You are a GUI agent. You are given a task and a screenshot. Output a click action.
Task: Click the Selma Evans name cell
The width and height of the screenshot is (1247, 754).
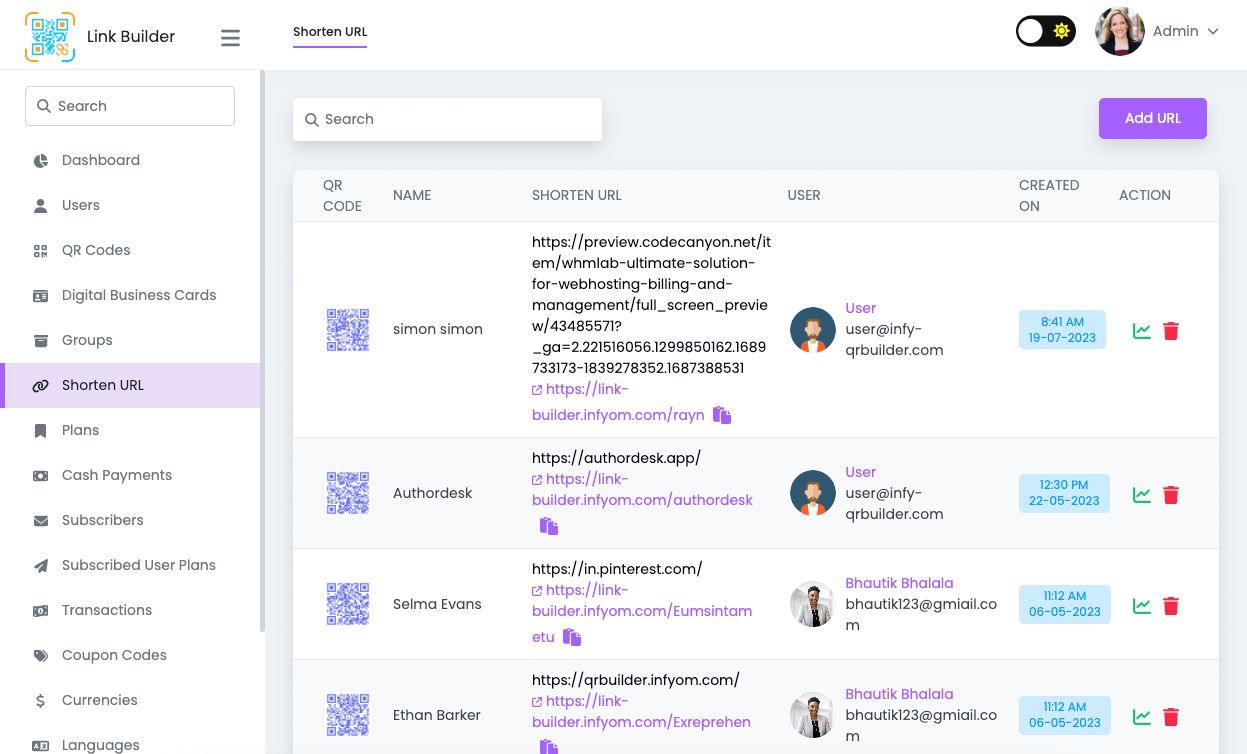click(437, 604)
